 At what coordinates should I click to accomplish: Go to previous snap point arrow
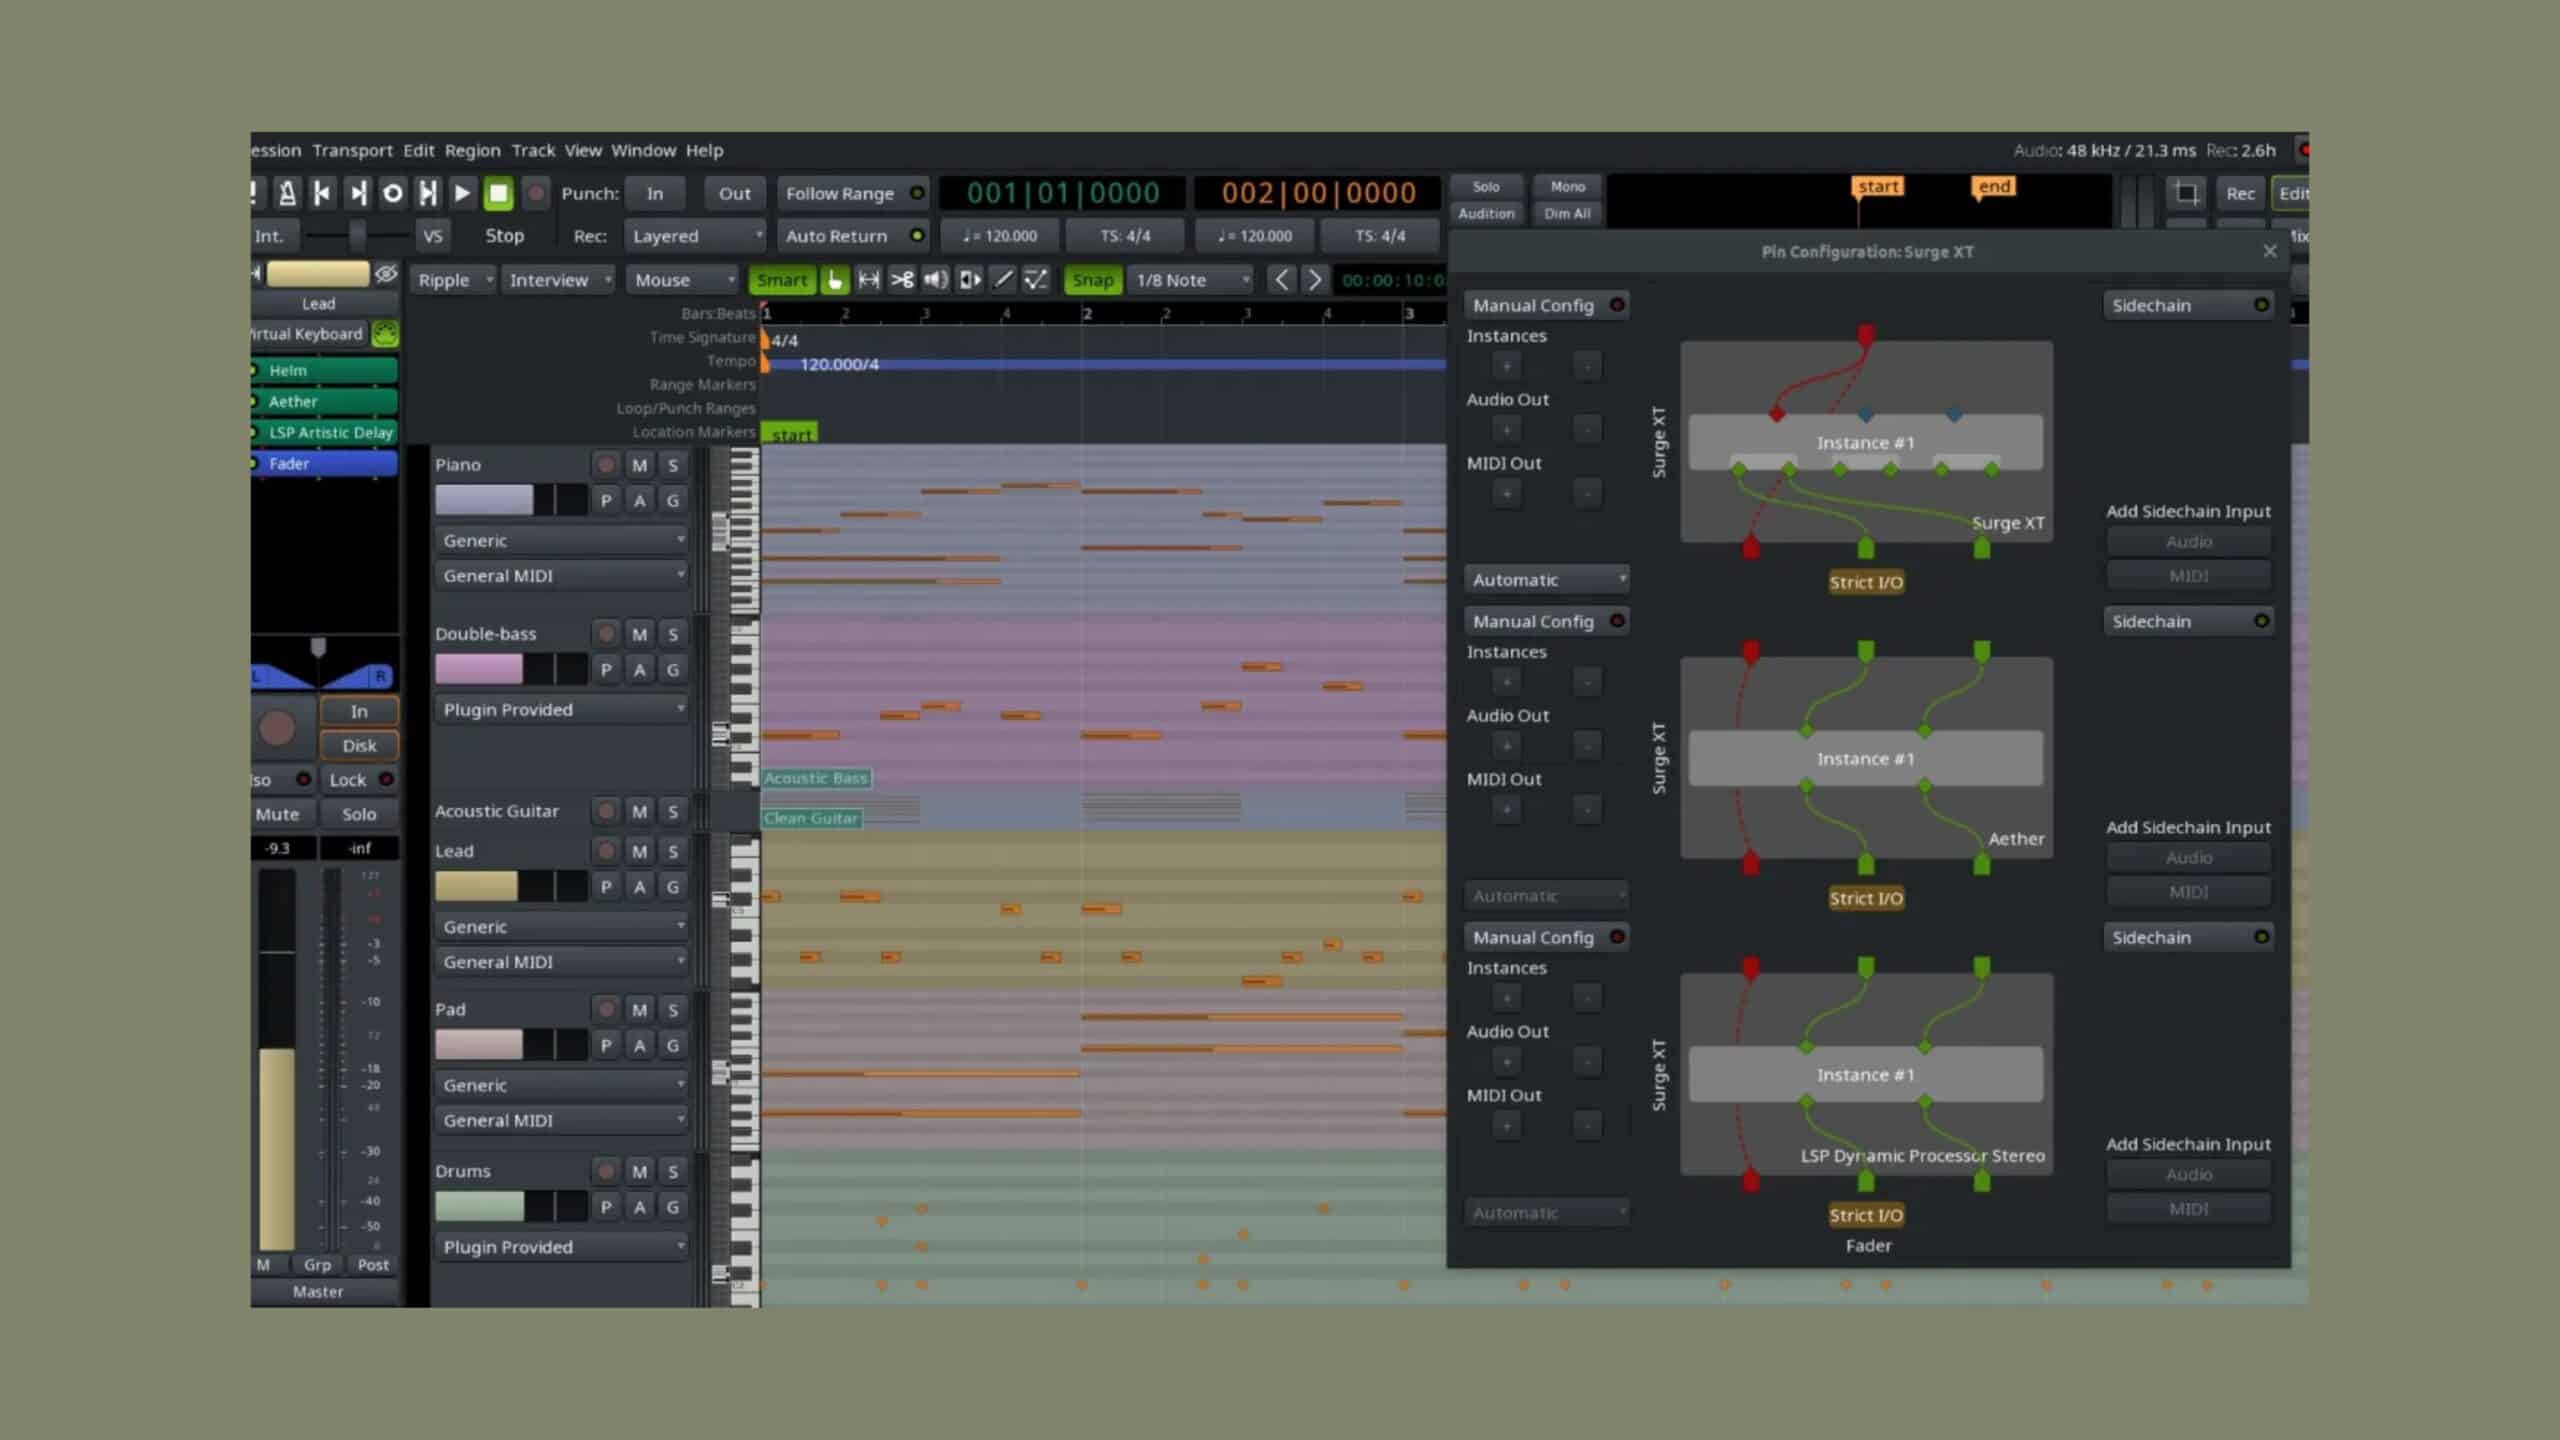1281,280
